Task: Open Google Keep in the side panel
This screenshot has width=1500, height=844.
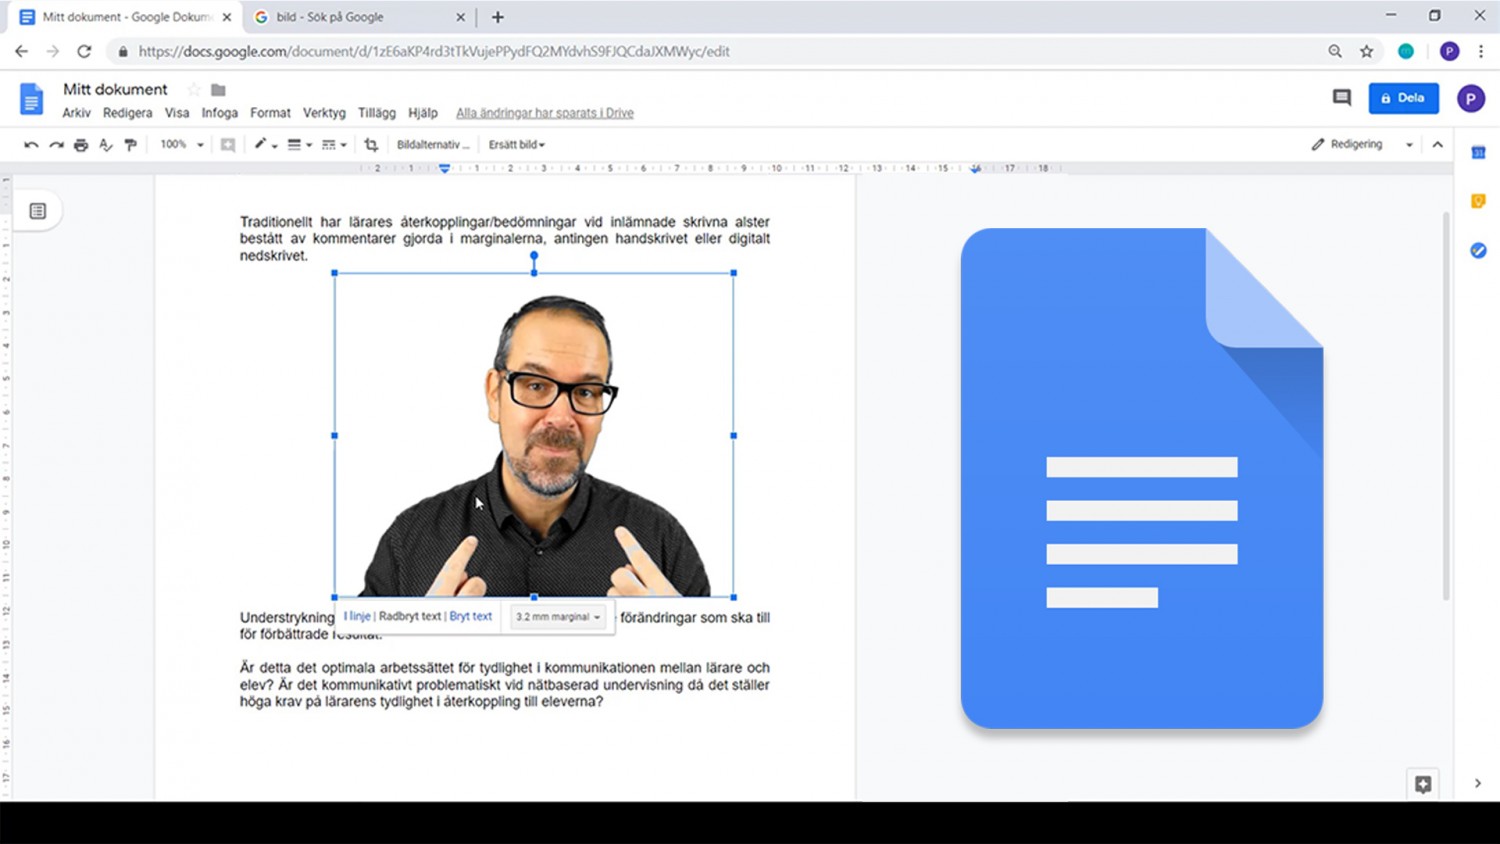Action: point(1478,201)
